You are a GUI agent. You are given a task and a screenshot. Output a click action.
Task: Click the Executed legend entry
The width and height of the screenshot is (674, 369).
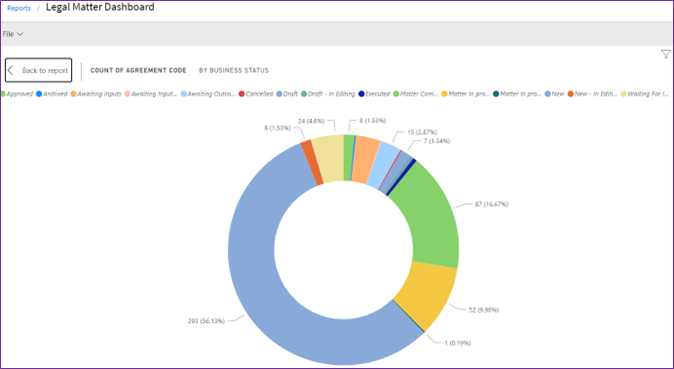(x=374, y=94)
